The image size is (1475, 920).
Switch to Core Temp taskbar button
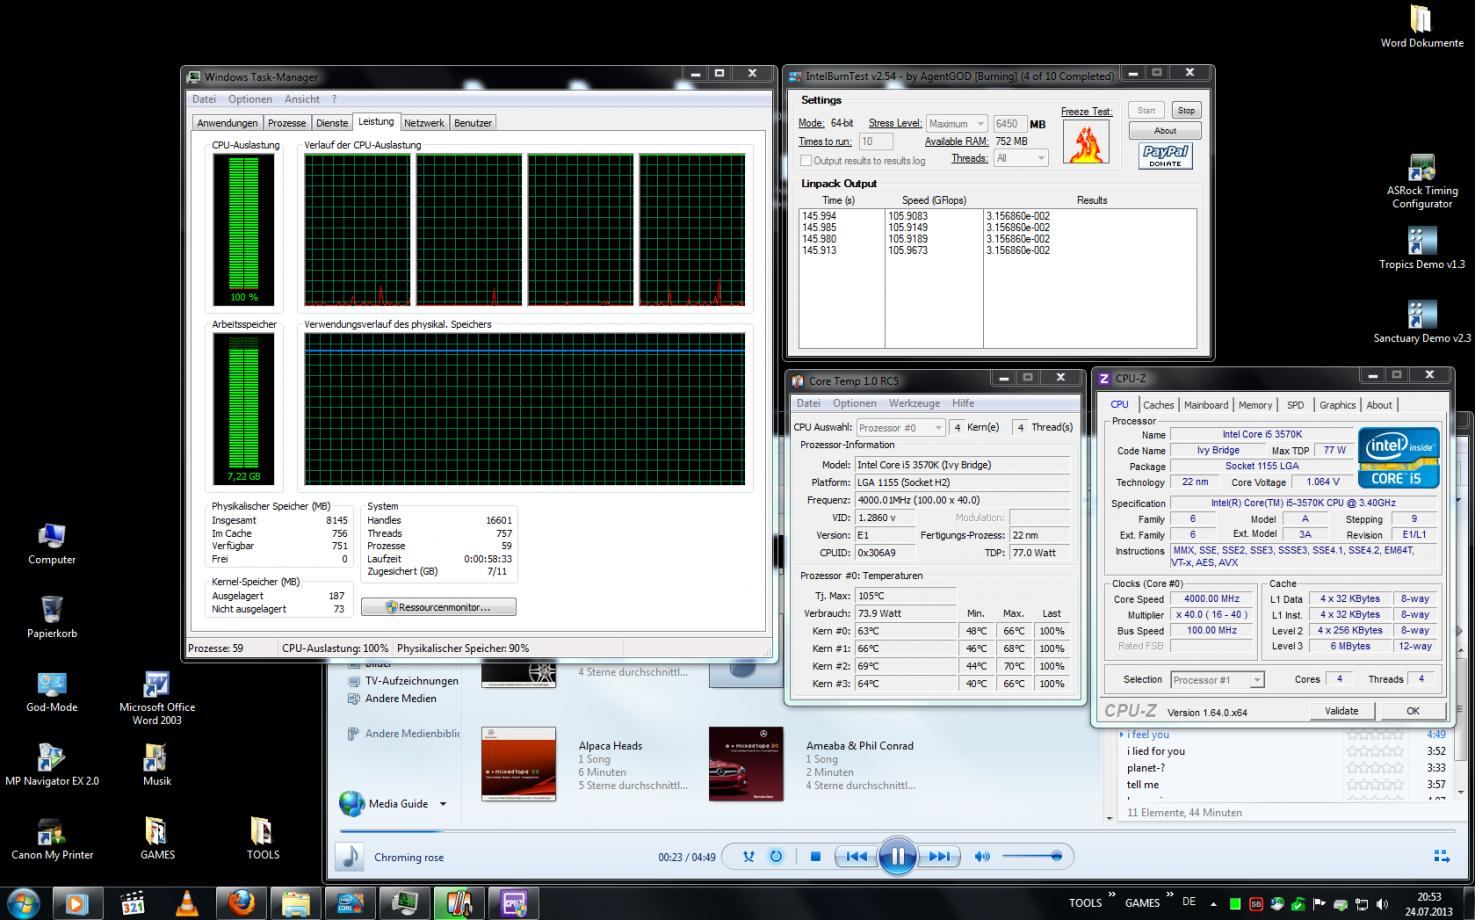click(459, 903)
